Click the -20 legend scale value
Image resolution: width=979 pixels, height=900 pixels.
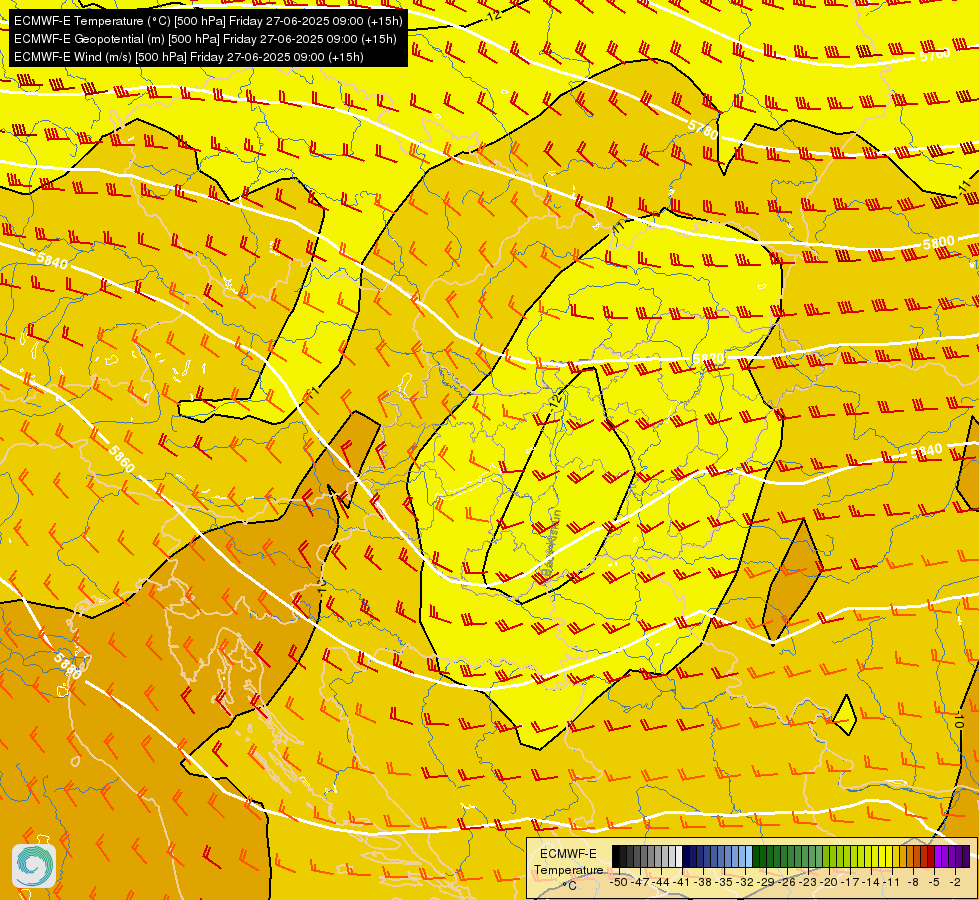coord(829,883)
